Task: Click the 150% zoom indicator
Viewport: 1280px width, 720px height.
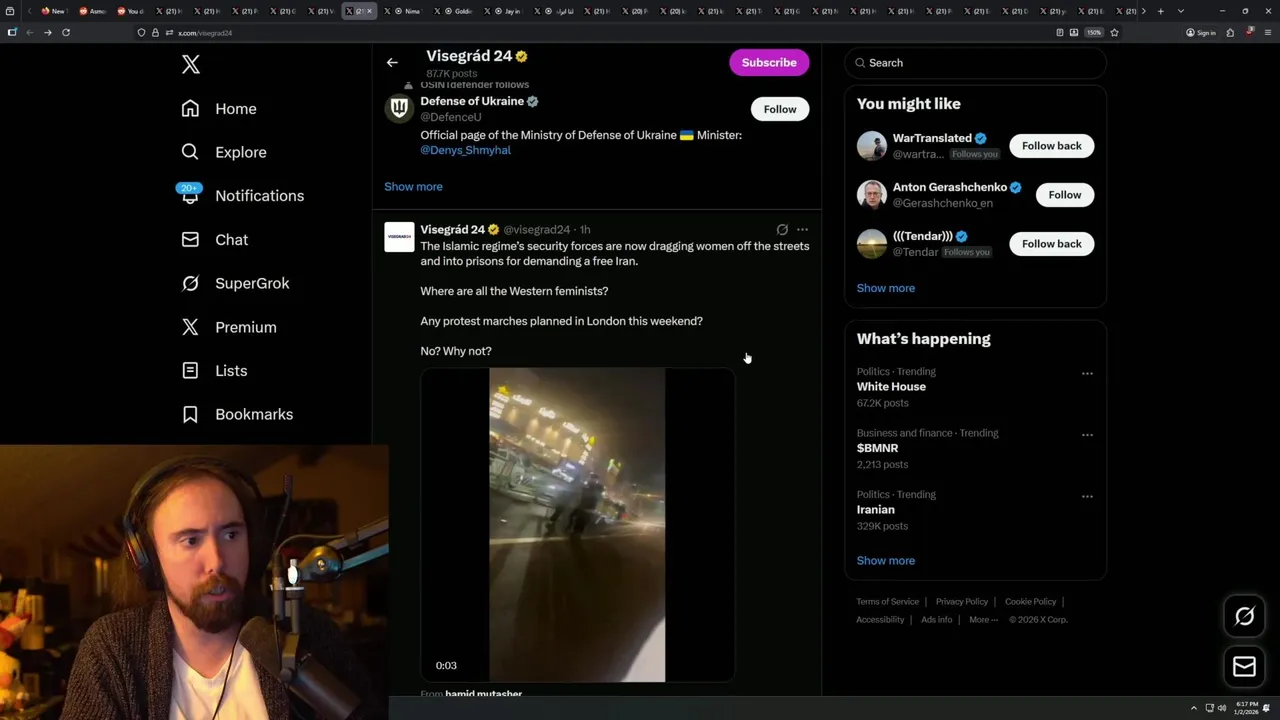Action: (x=1094, y=33)
